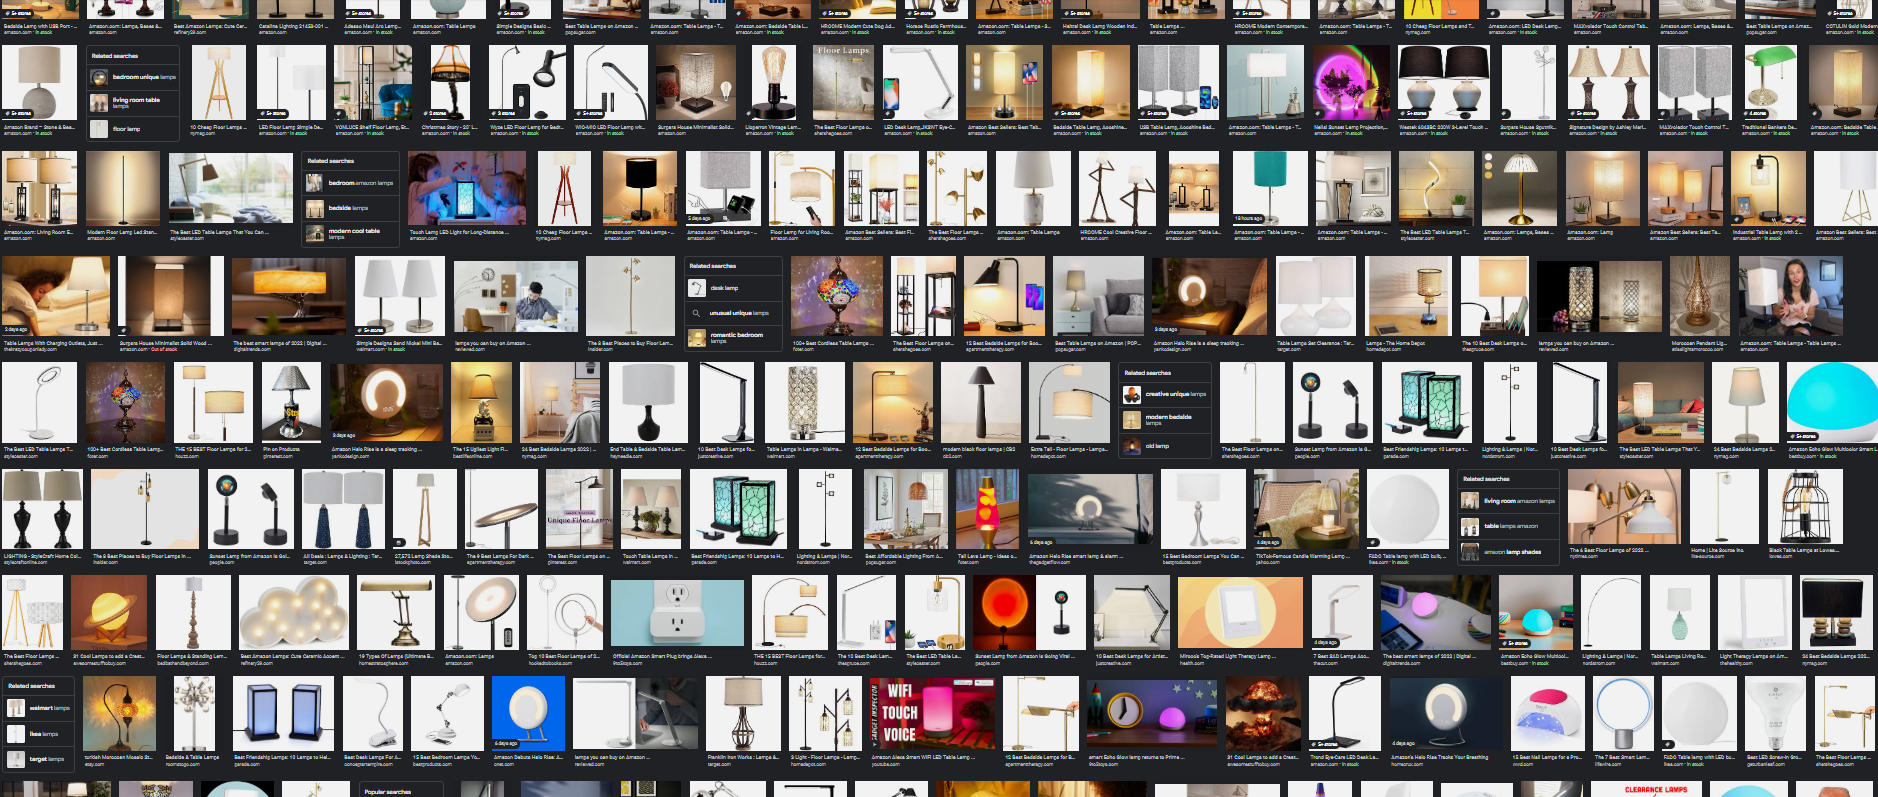
Task: Open related search 'living room amazon lamps'
Action: [x=1508, y=501]
